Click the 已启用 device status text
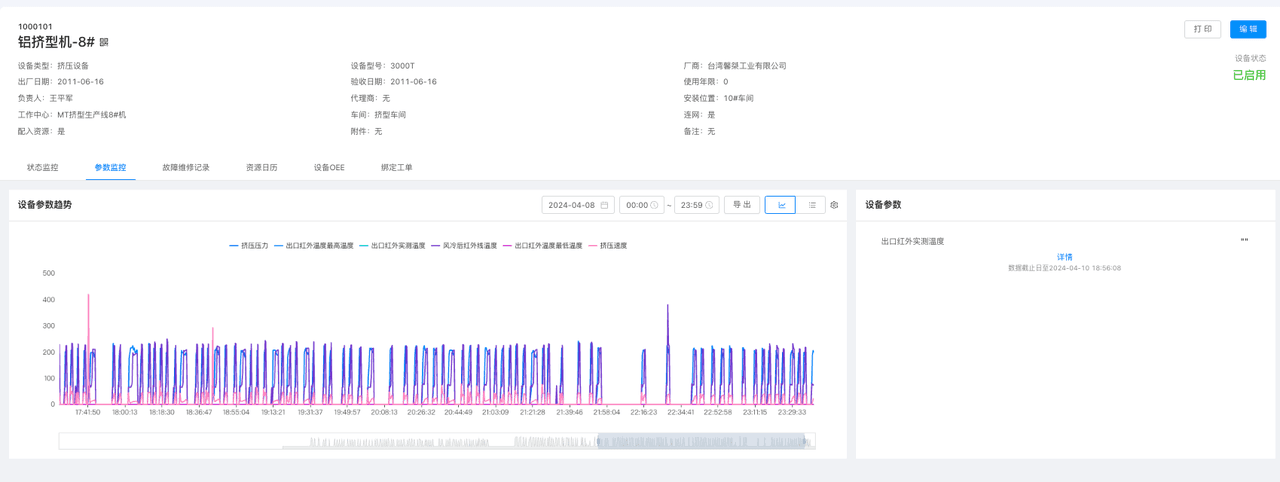 point(1249,75)
